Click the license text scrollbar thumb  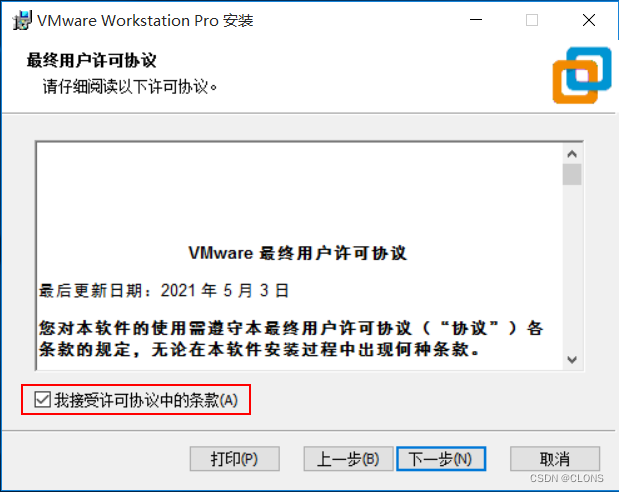pos(572,175)
